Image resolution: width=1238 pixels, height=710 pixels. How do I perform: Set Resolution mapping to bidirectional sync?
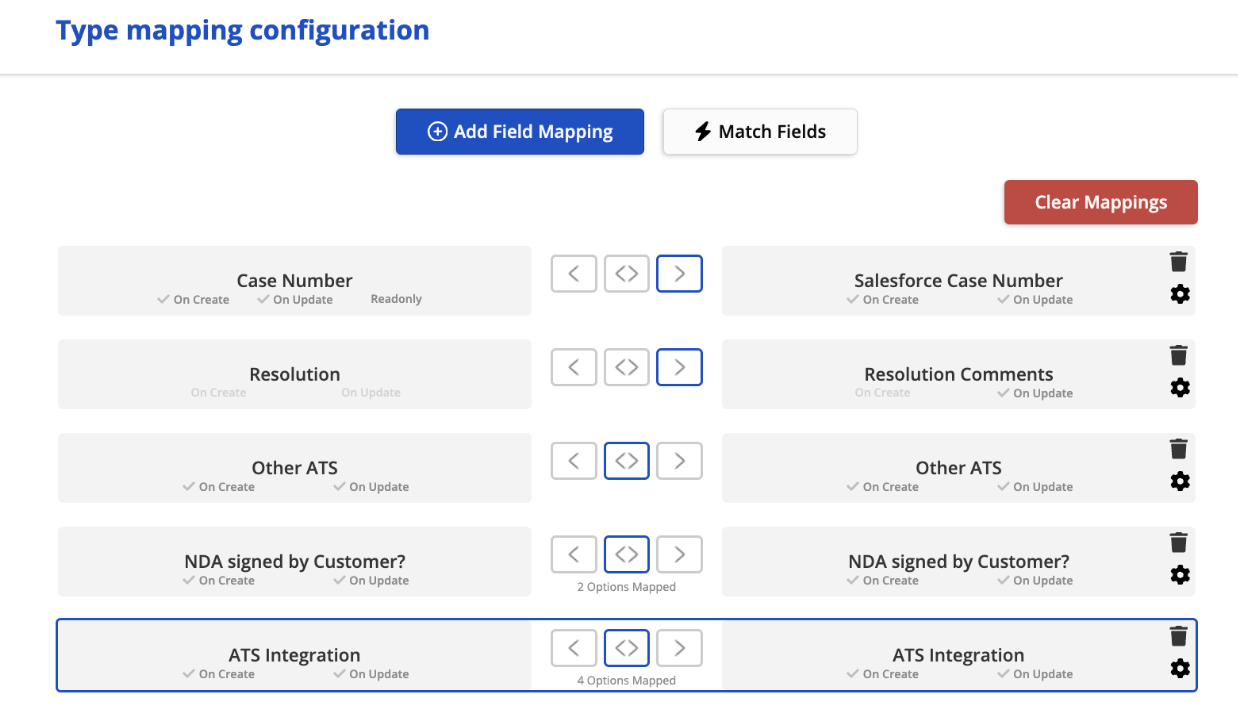pos(627,367)
